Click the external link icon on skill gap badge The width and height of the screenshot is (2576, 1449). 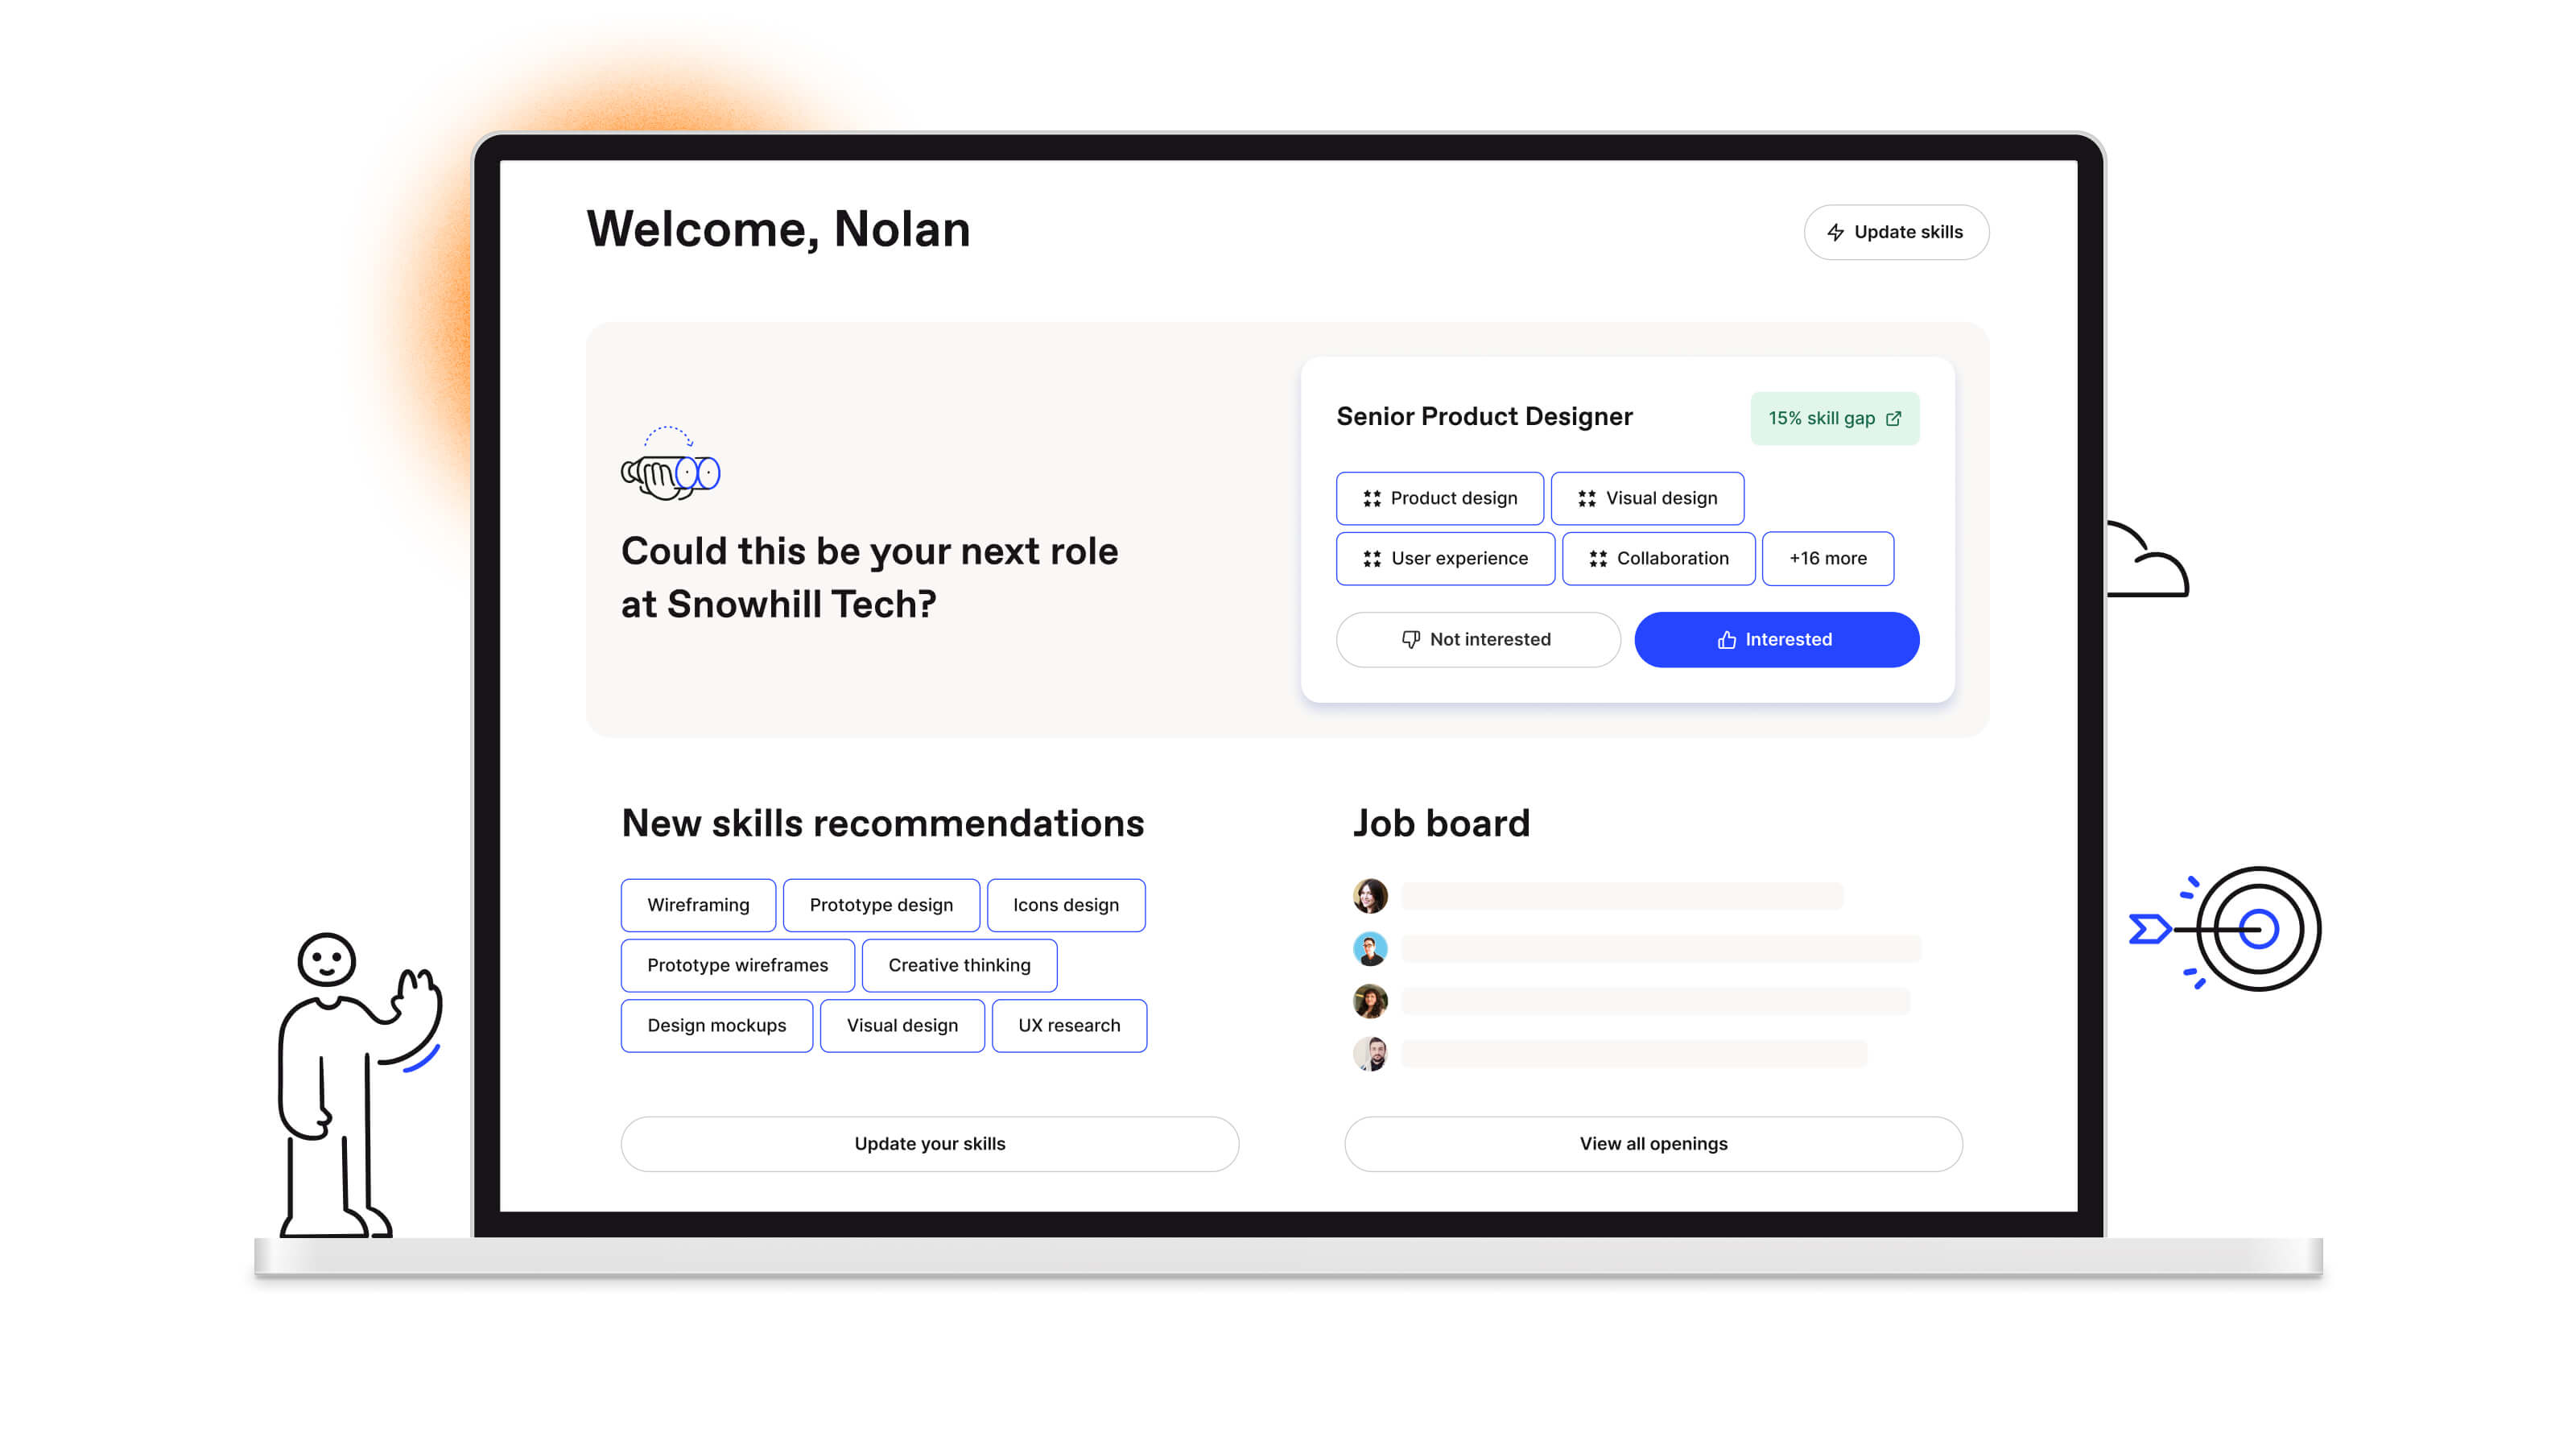(x=1893, y=419)
